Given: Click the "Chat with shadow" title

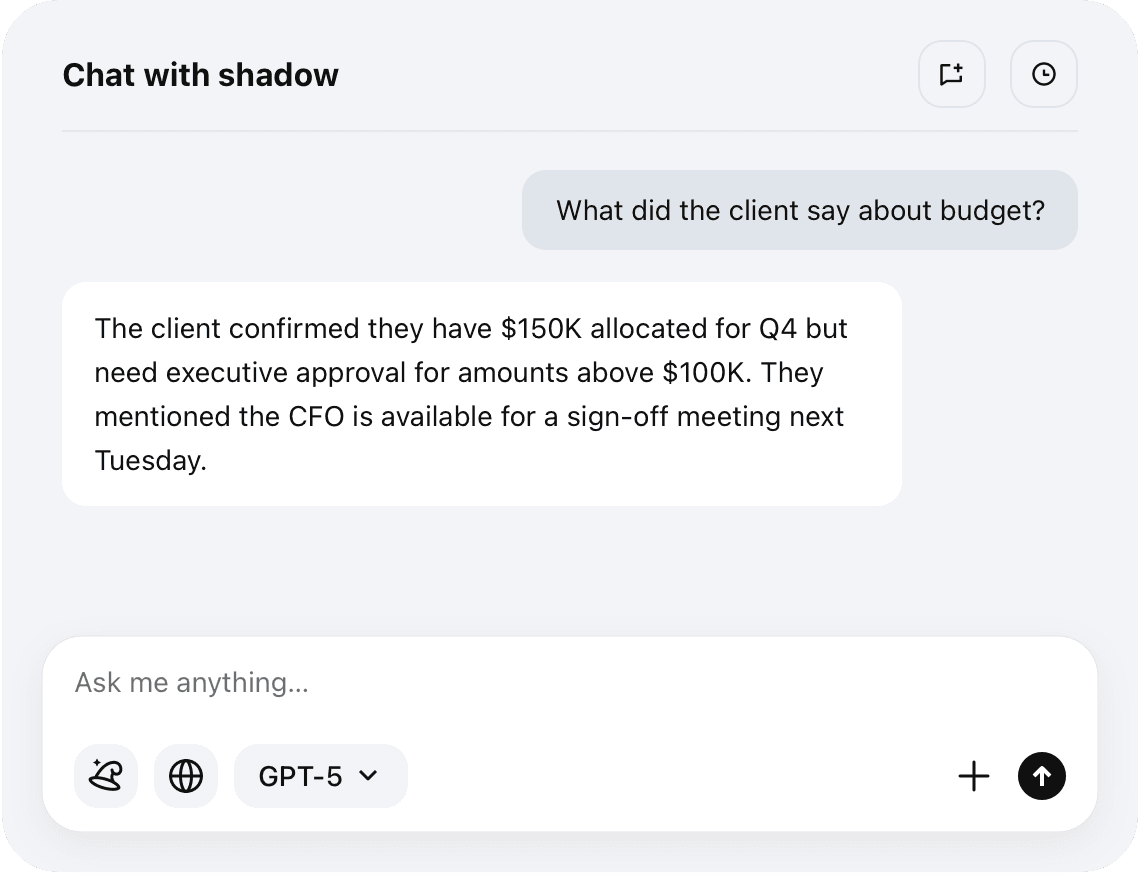Looking at the screenshot, I should pyautogui.click(x=200, y=75).
